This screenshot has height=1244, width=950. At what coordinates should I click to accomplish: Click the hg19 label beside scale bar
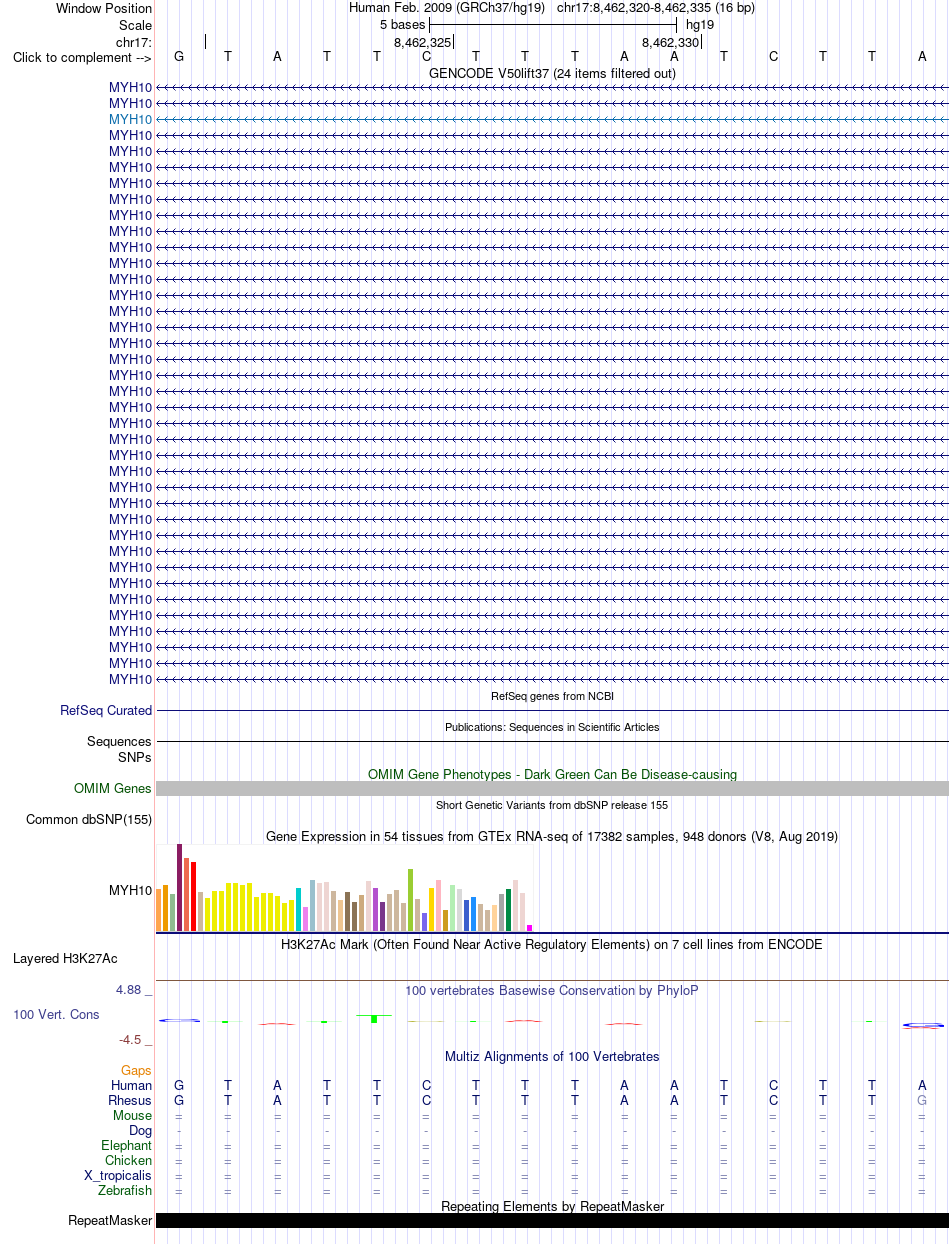click(700, 24)
